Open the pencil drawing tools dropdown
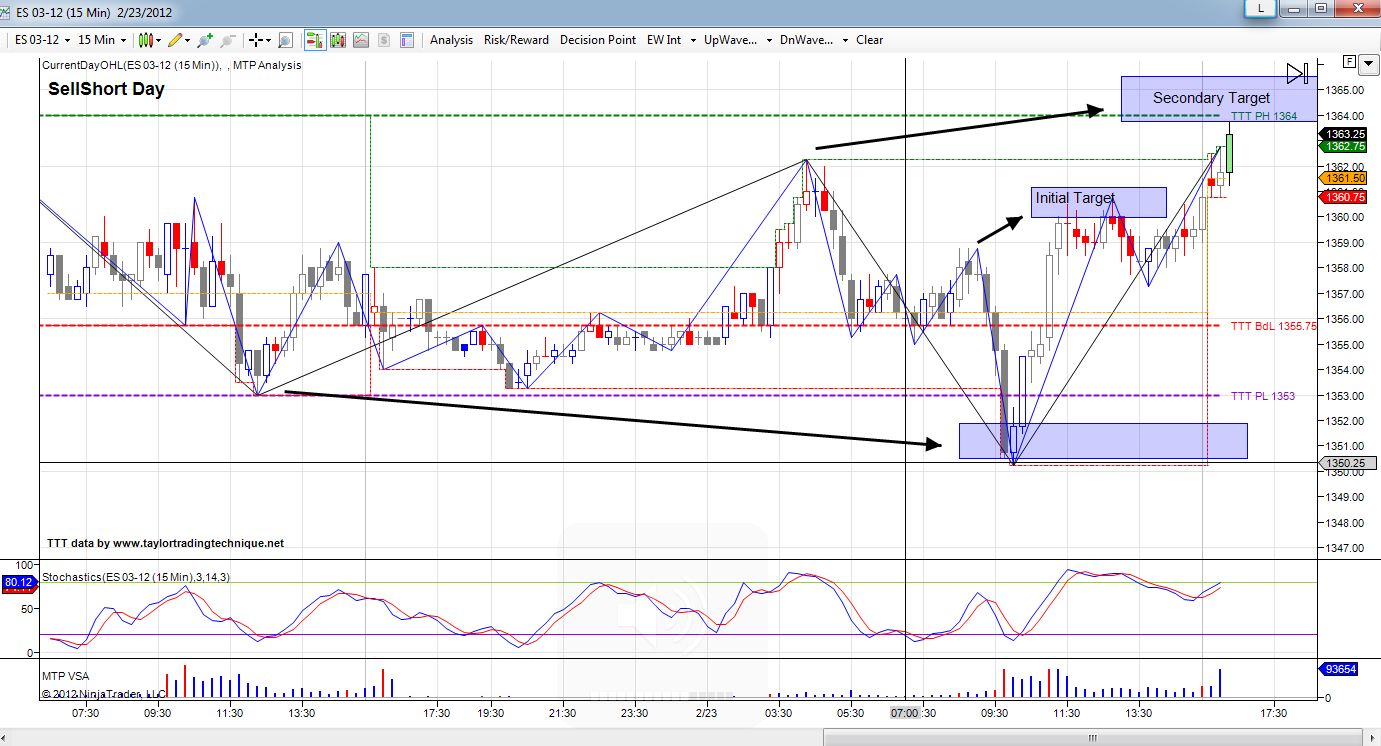The height and width of the screenshot is (746, 1381). coord(180,40)
